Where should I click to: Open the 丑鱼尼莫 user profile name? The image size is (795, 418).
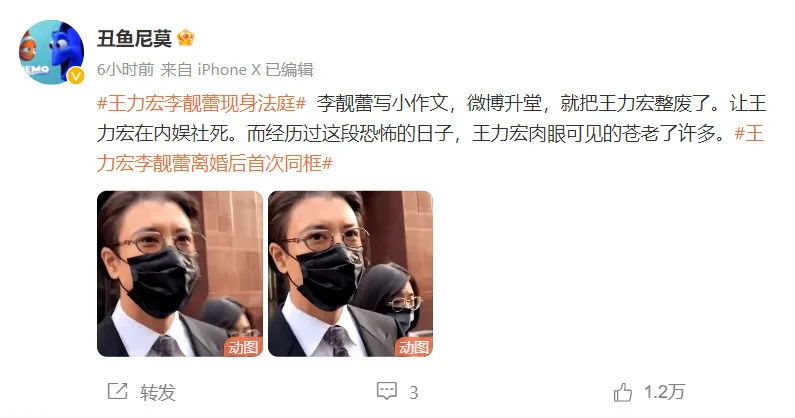(x=134, y=38)
